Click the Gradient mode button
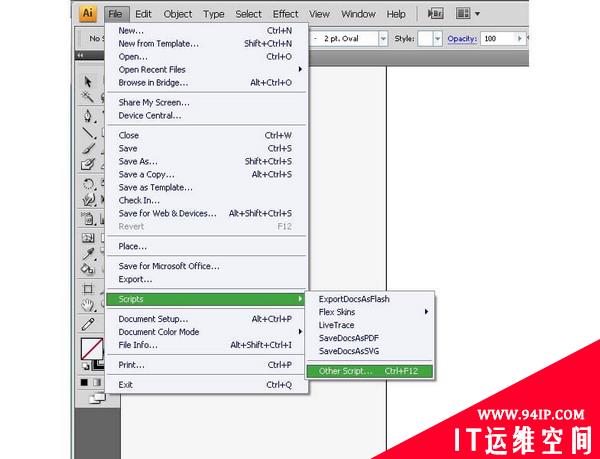 [x=97, y=382]
